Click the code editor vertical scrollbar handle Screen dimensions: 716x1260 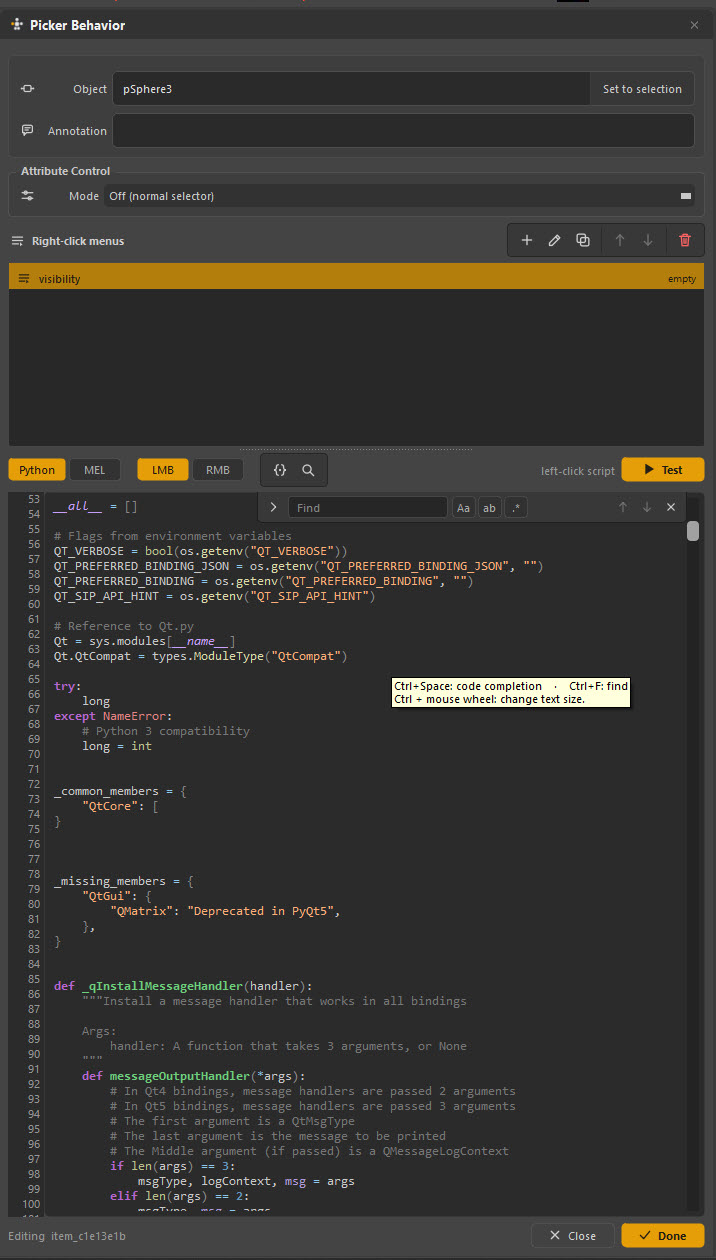pyautogui.click(x=693, y=531)
